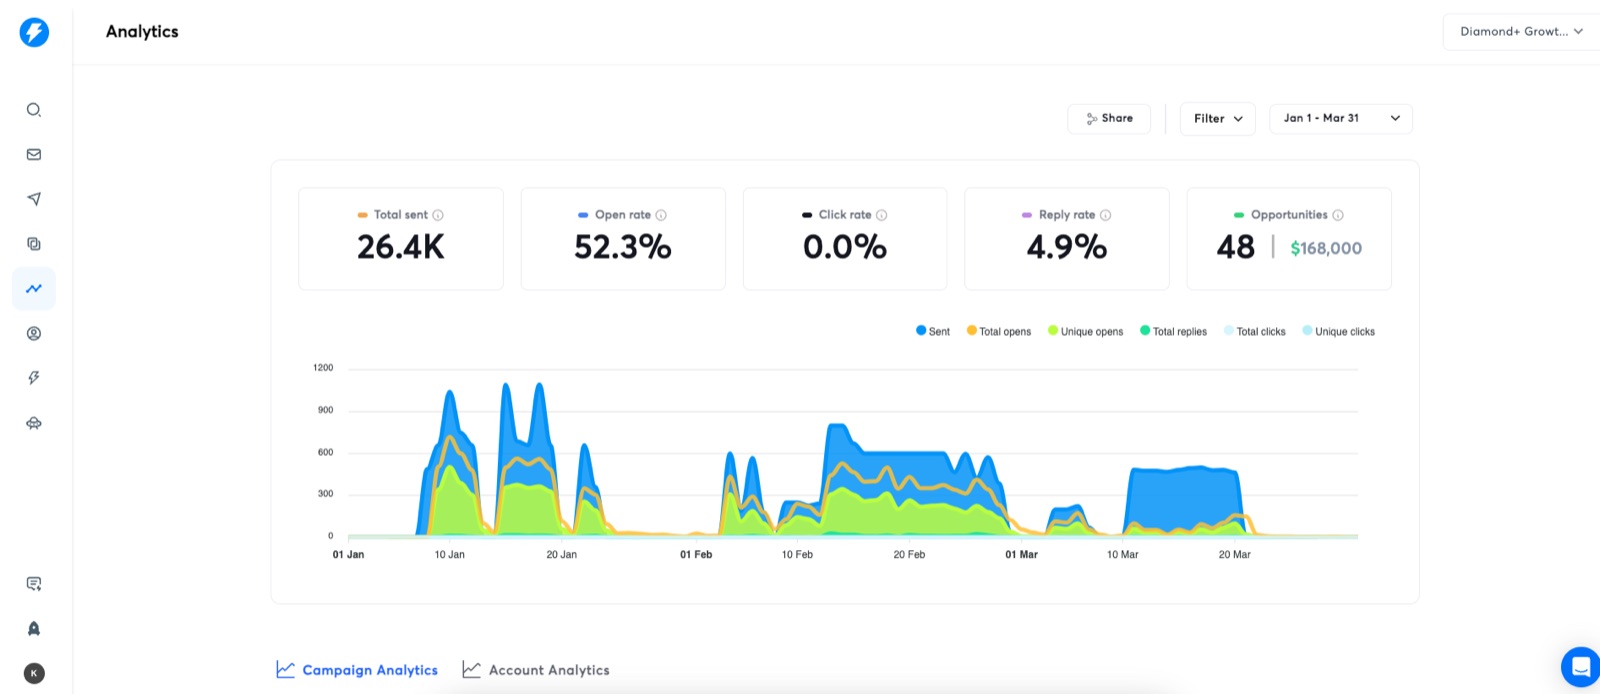Viewport: 1600px width, 694px height.
Task: Click info icon next to Opportunities
Action: 1338,215
